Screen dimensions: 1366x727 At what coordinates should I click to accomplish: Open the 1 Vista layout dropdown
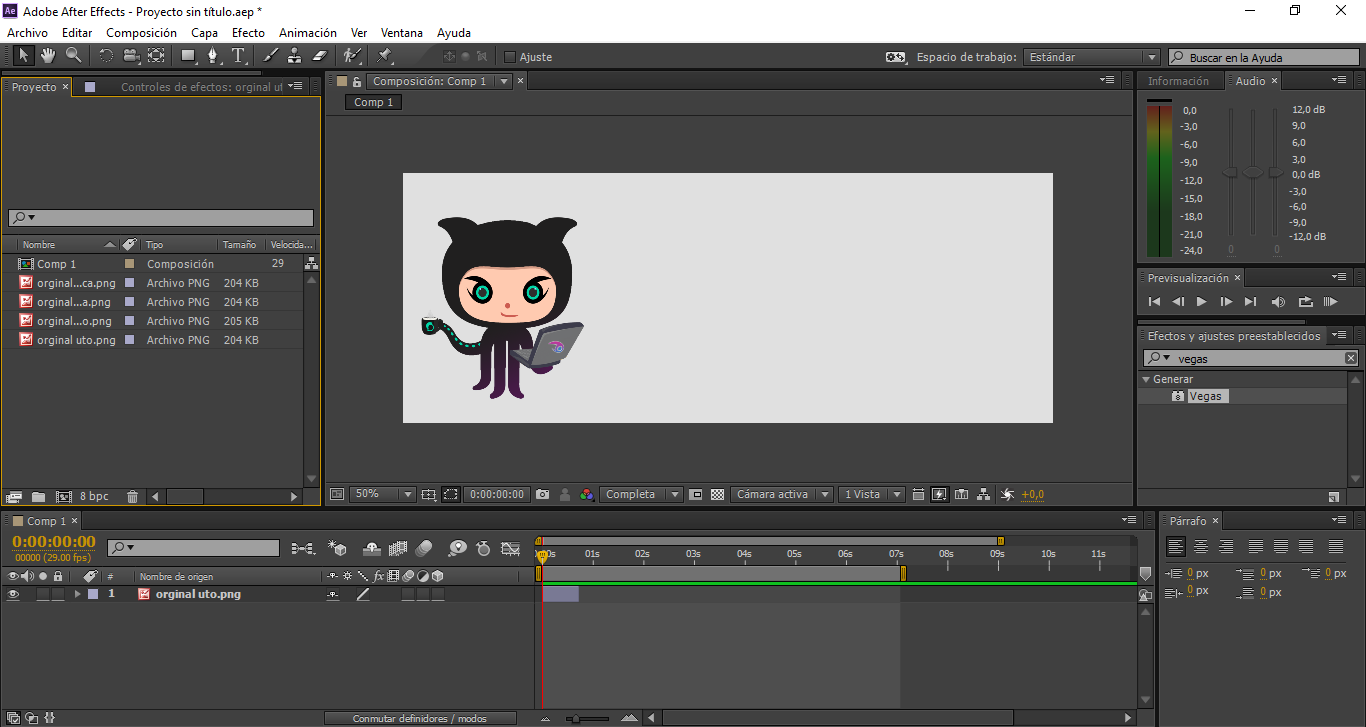(872, 494)
